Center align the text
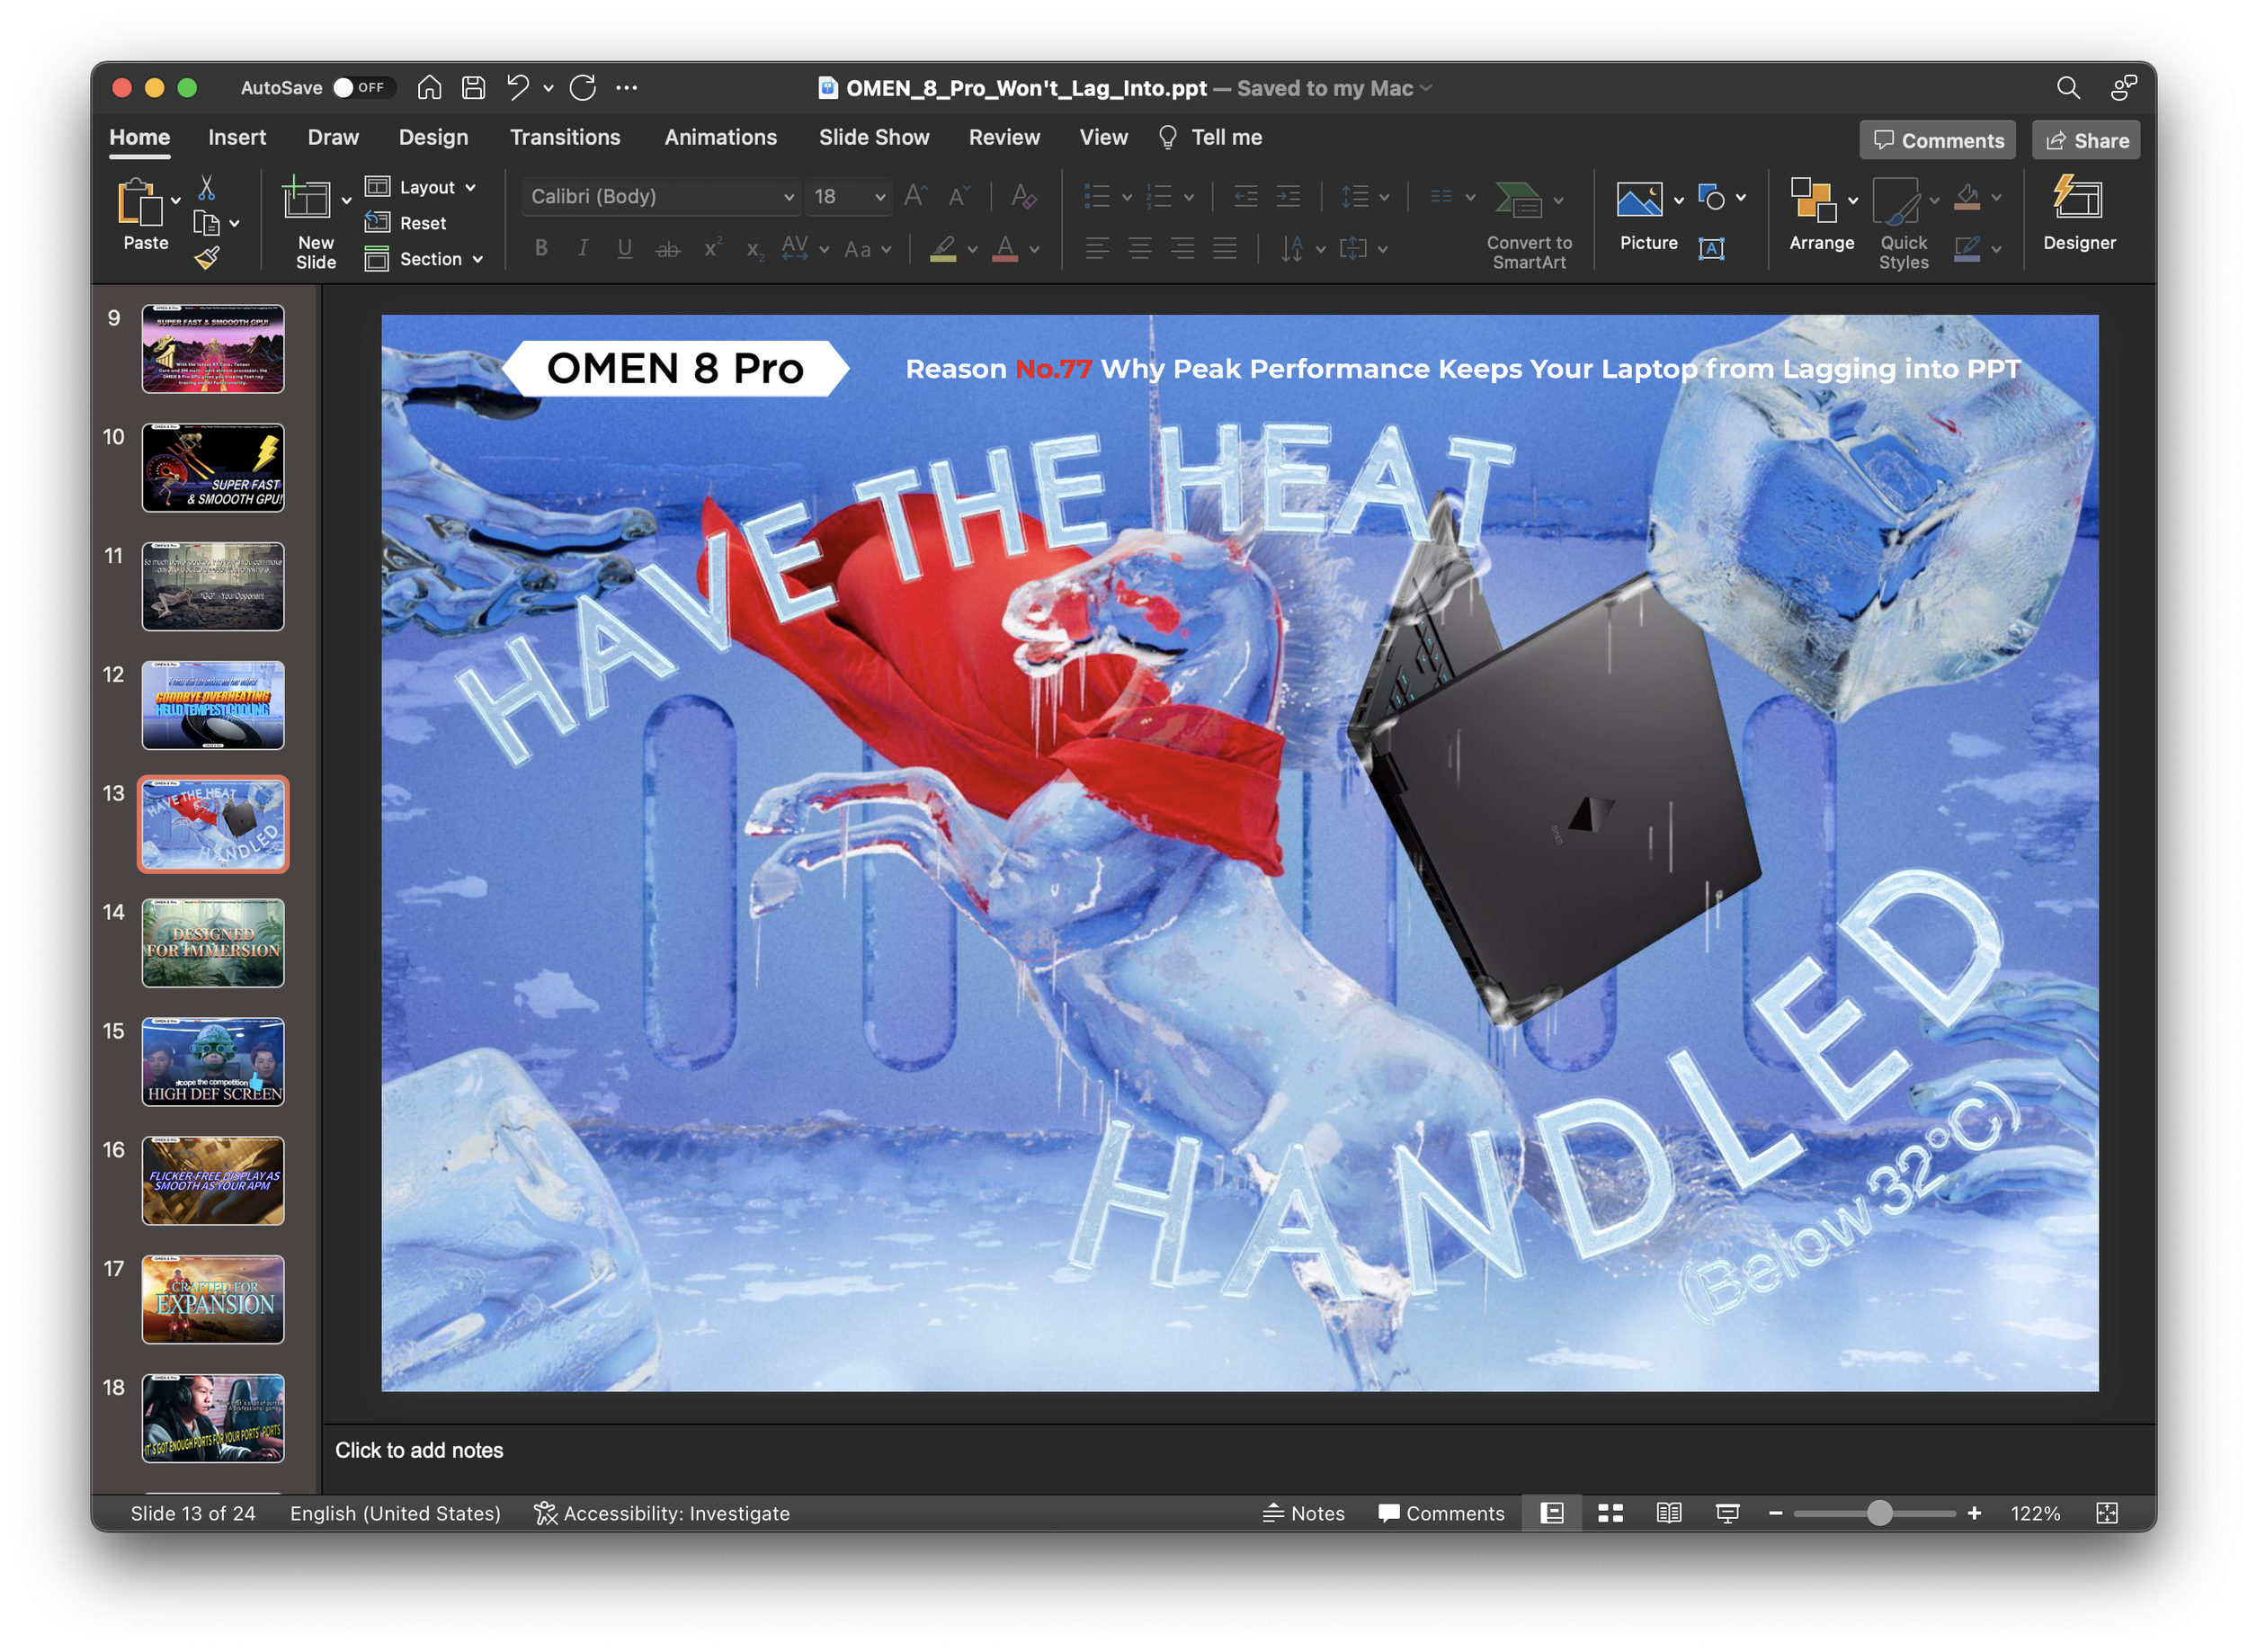 click(1140, 249)
